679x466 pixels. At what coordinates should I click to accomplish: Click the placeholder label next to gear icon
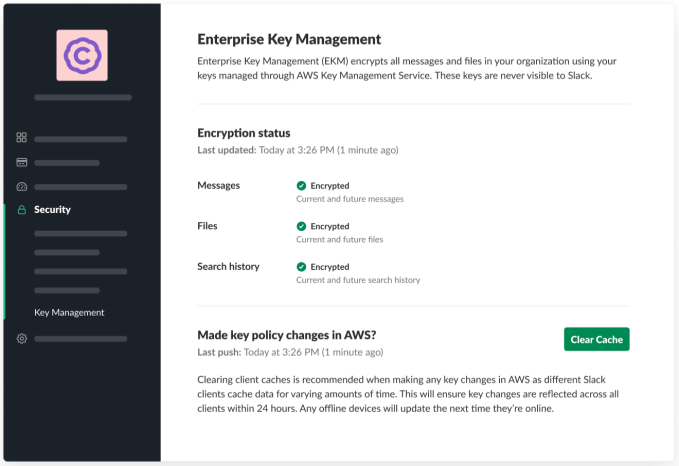80,340
